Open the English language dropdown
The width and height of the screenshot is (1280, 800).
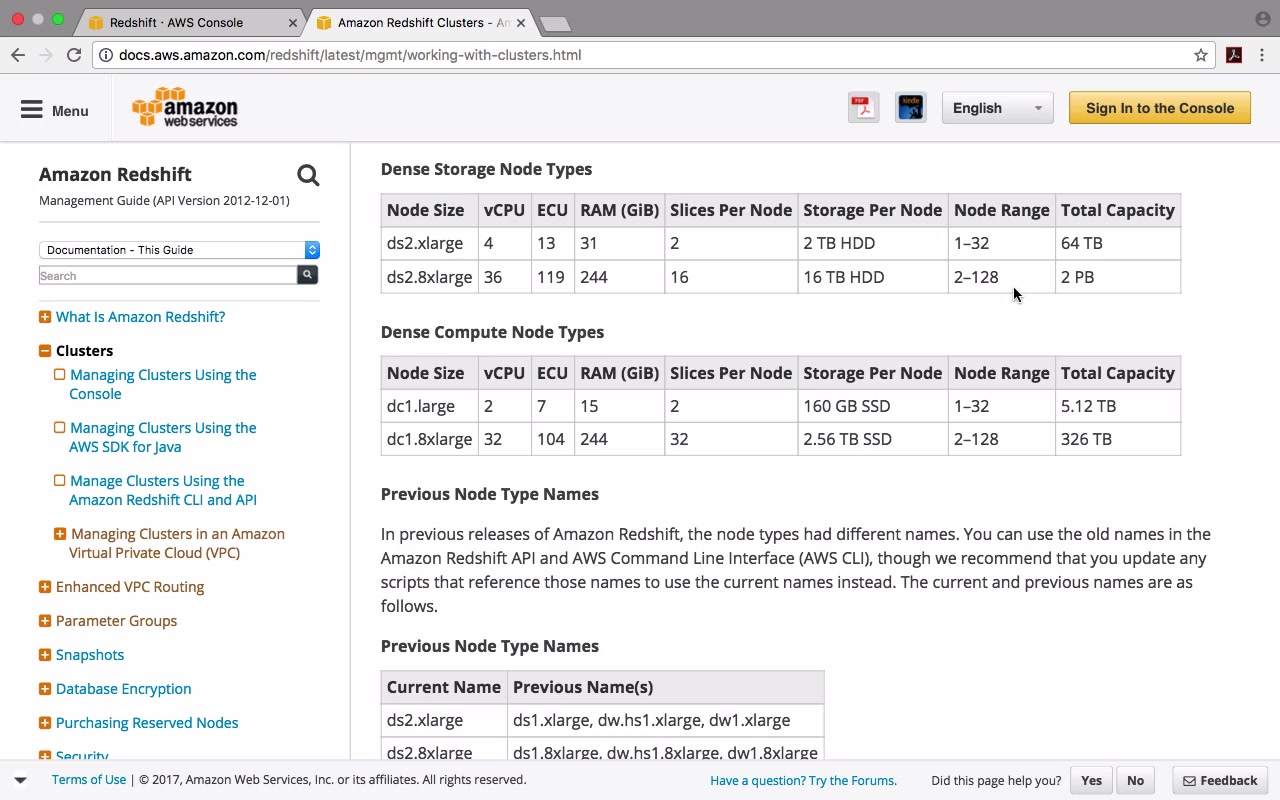pyautogui.click(x=997, y=108)
